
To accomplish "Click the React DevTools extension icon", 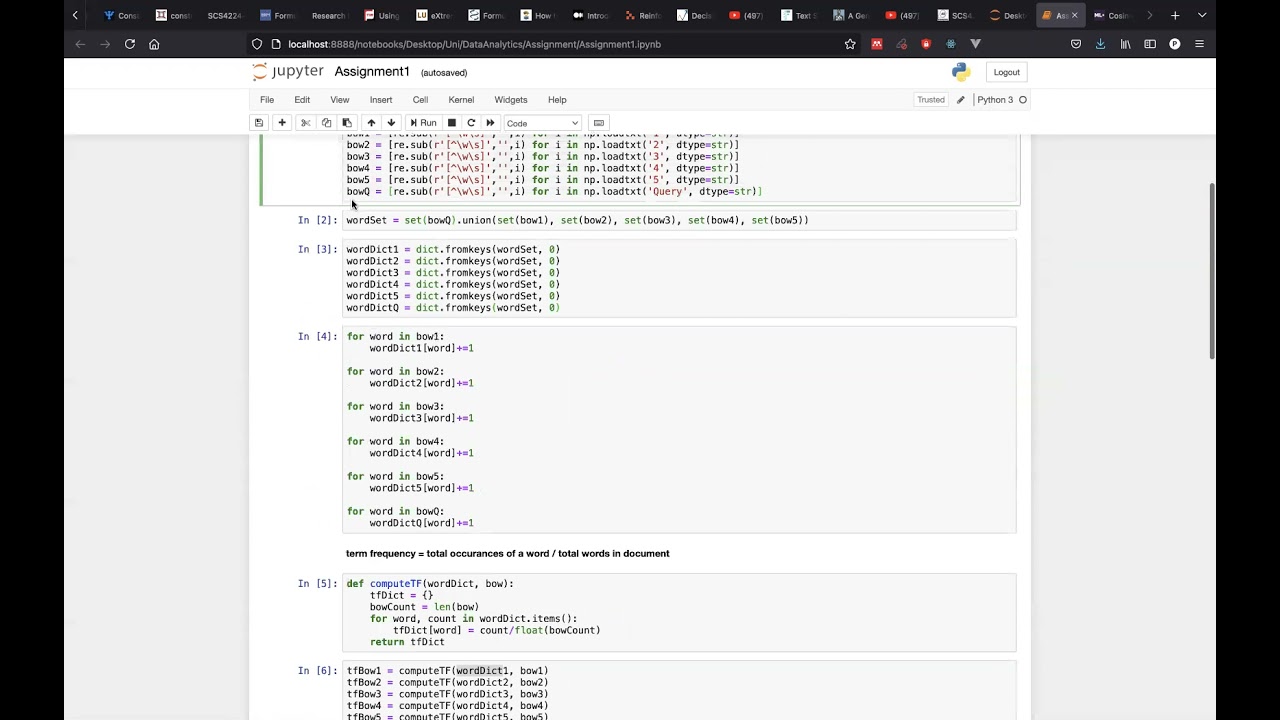I will 950,44.
